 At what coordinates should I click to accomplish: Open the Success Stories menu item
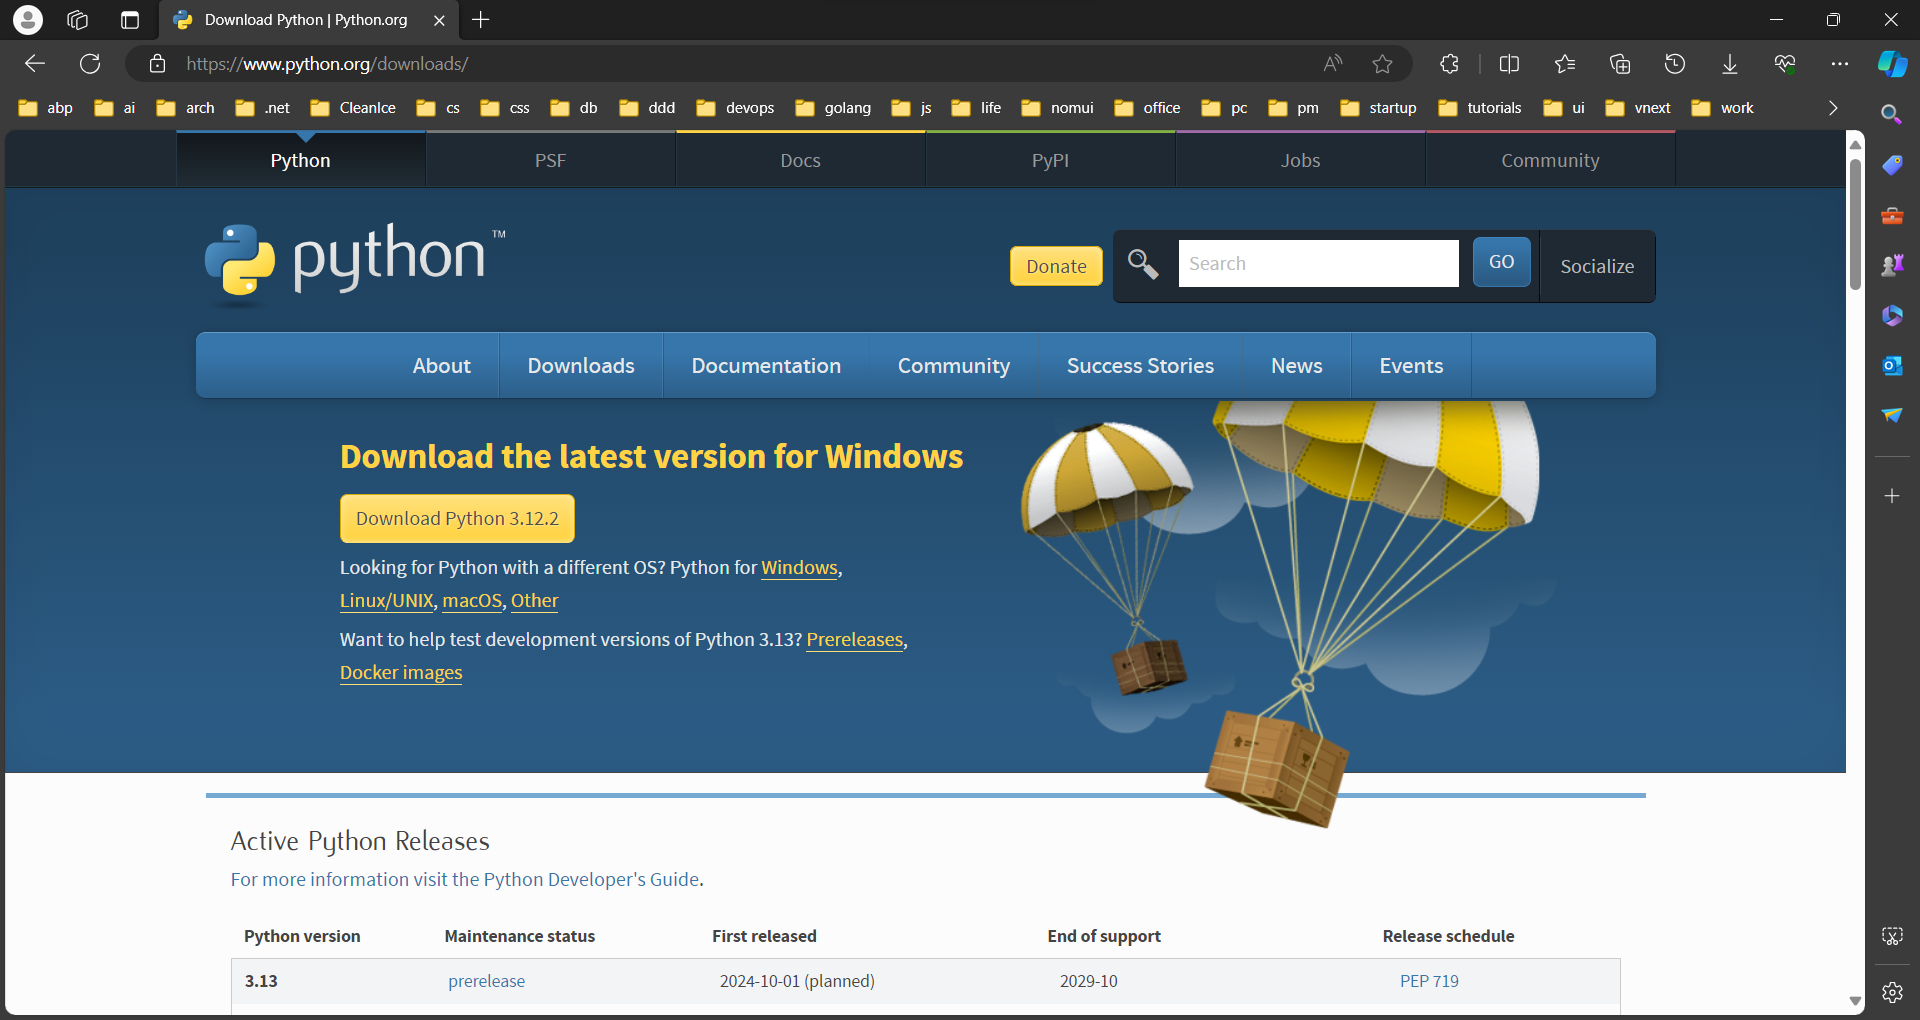[1140, 366]
